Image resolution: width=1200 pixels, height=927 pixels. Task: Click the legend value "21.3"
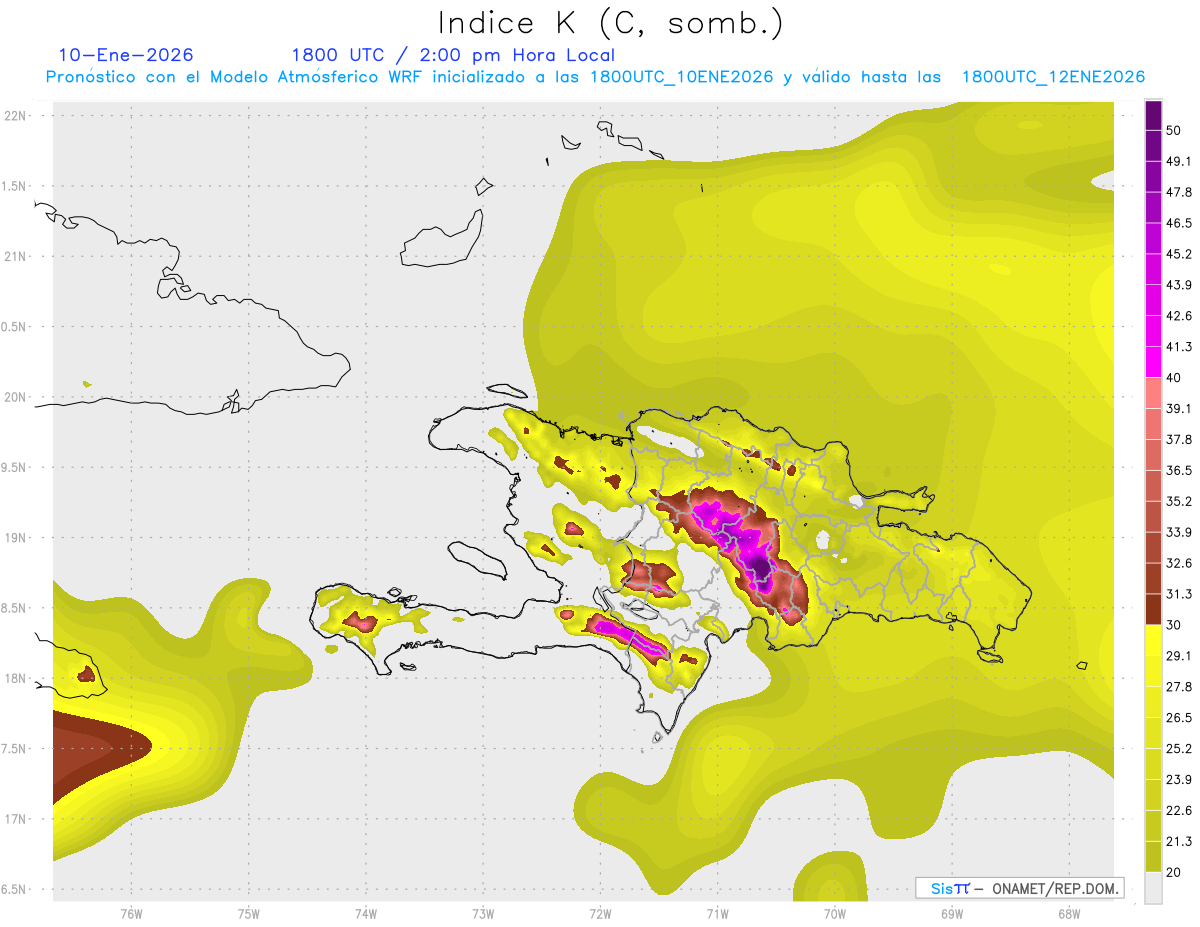[x=1178, y=841]
